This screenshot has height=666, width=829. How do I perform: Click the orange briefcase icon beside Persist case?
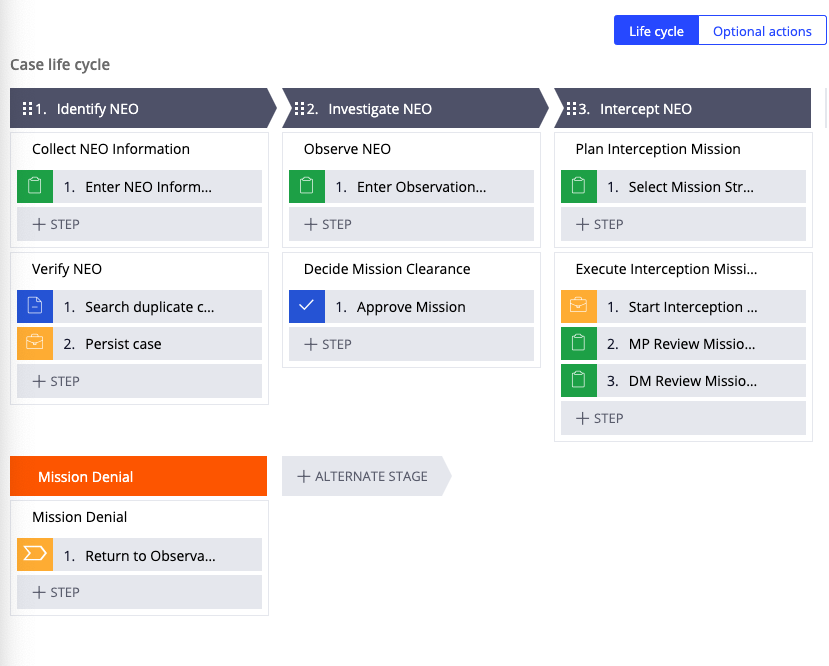pyautogui.click(x=35, y=344)
